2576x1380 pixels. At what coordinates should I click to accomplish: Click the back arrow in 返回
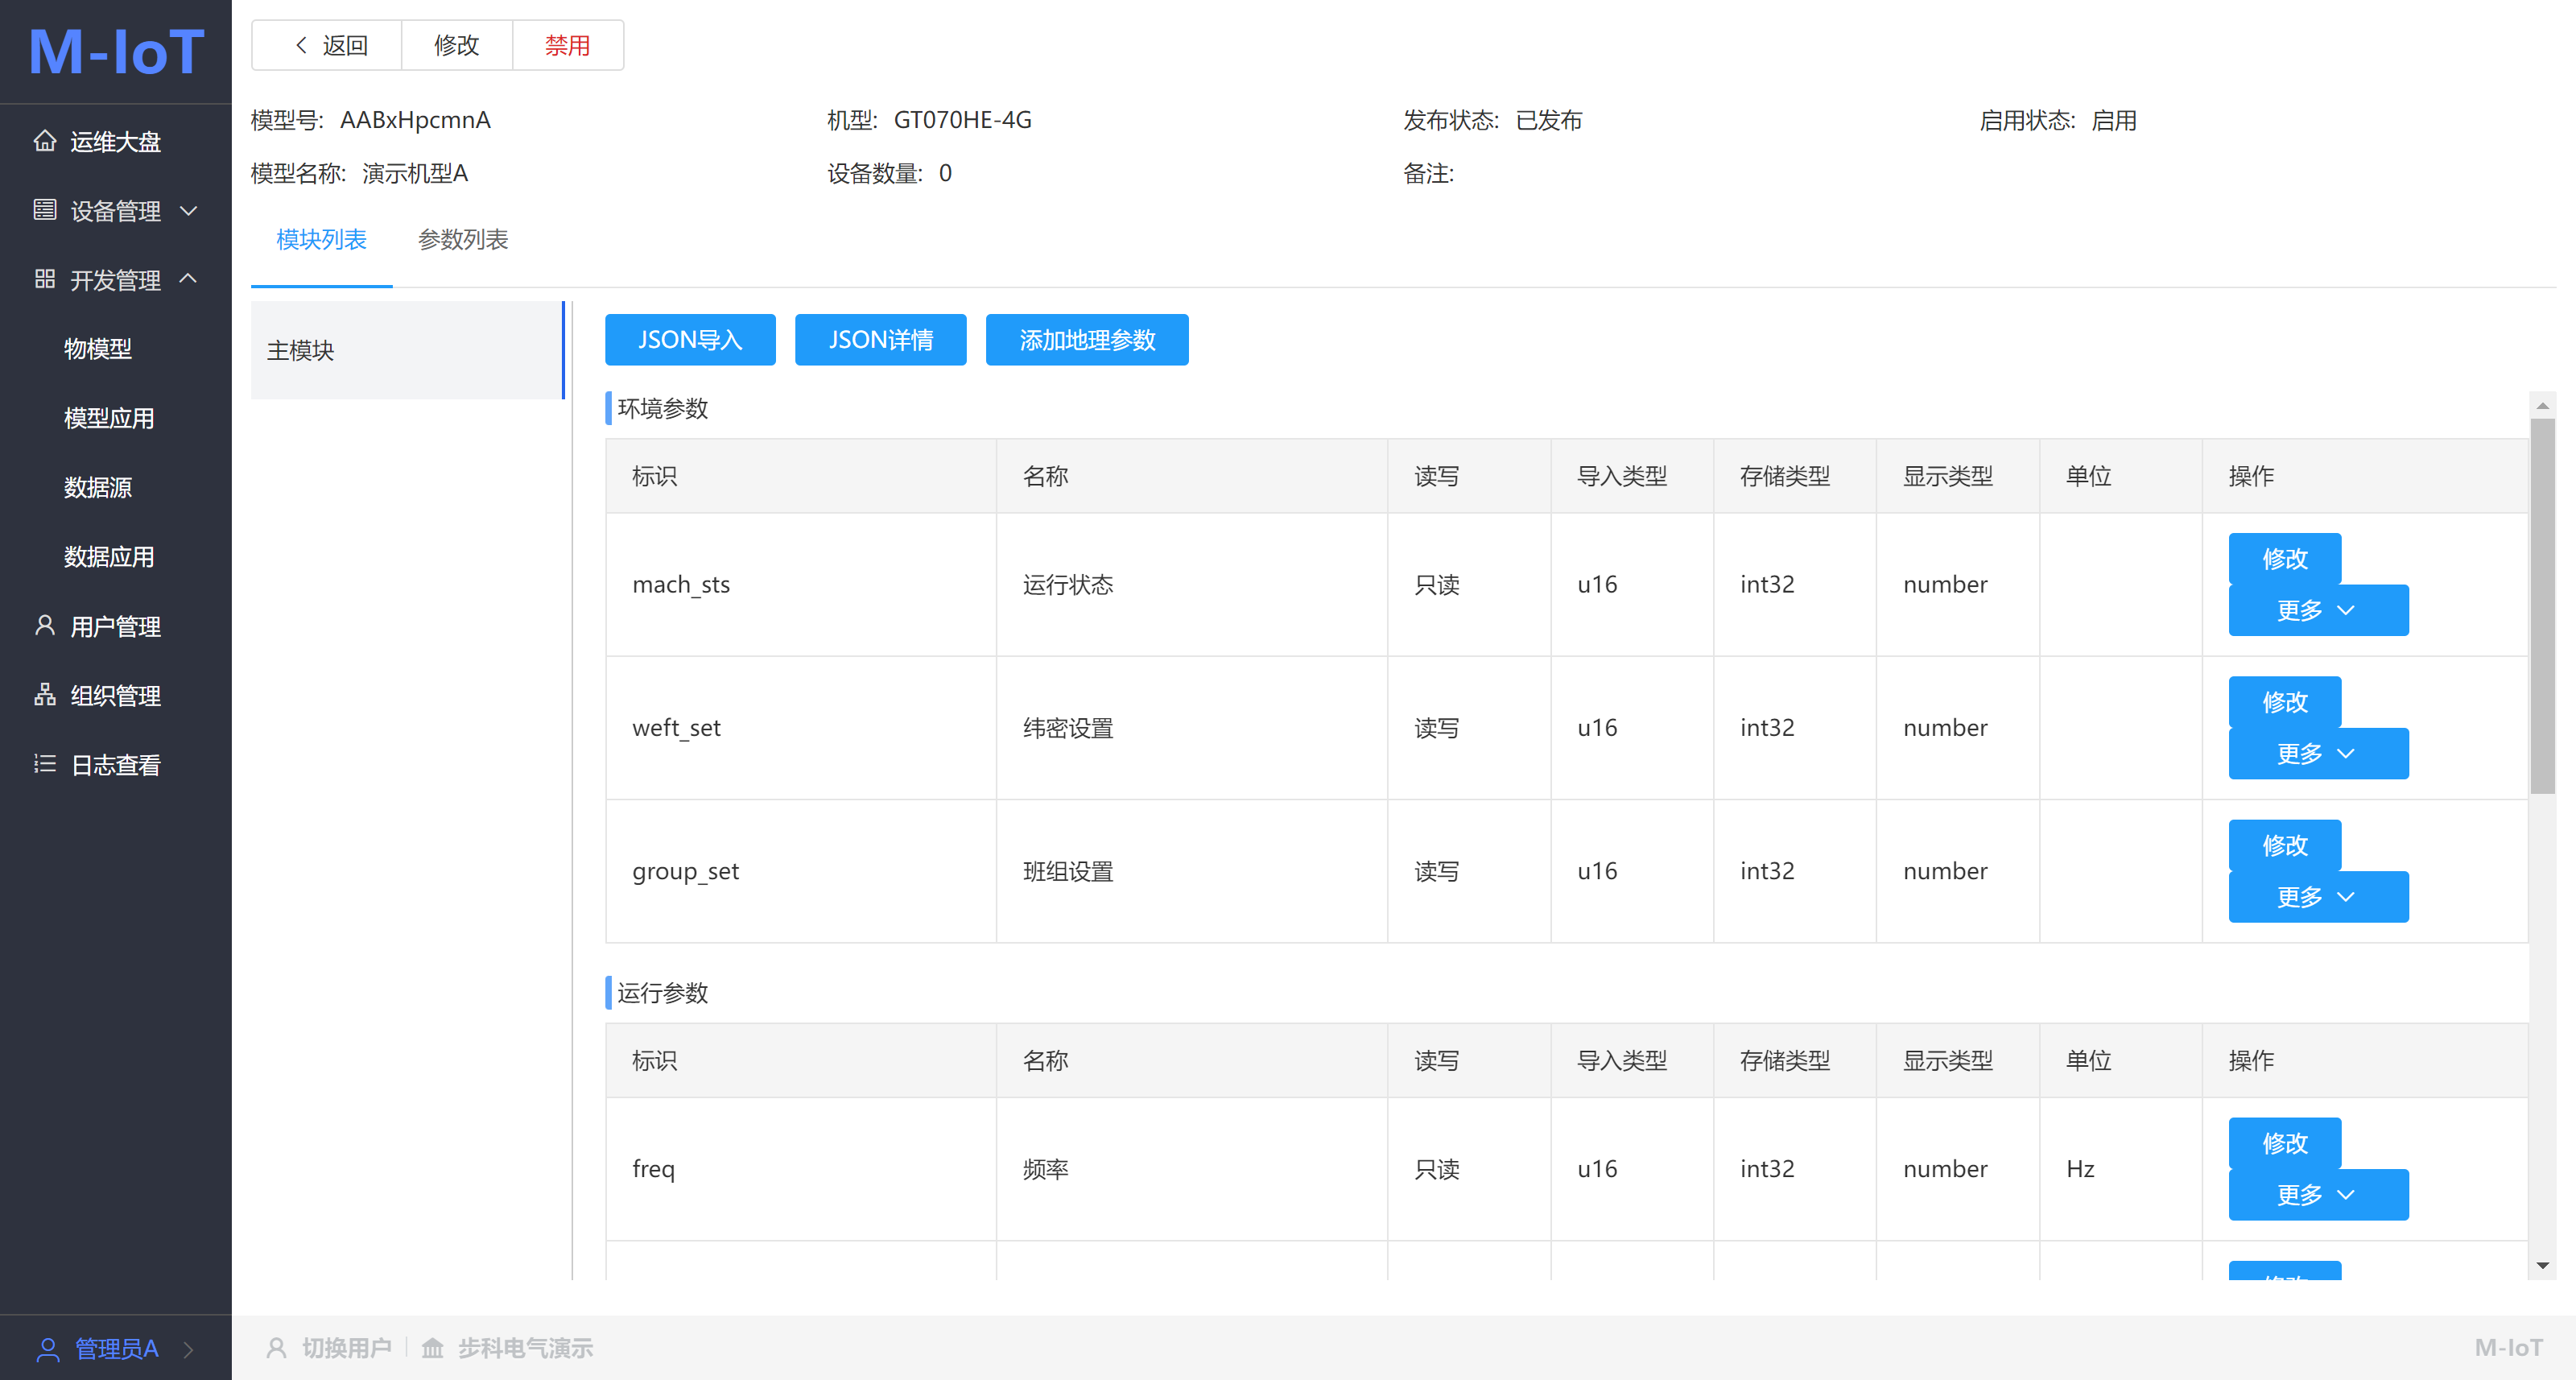pyautogui.click(x=301, y=45)
